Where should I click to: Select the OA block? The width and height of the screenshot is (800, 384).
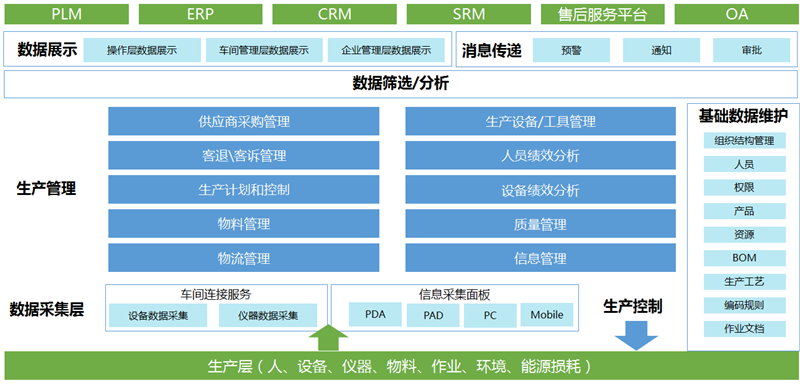coord(736,14)
